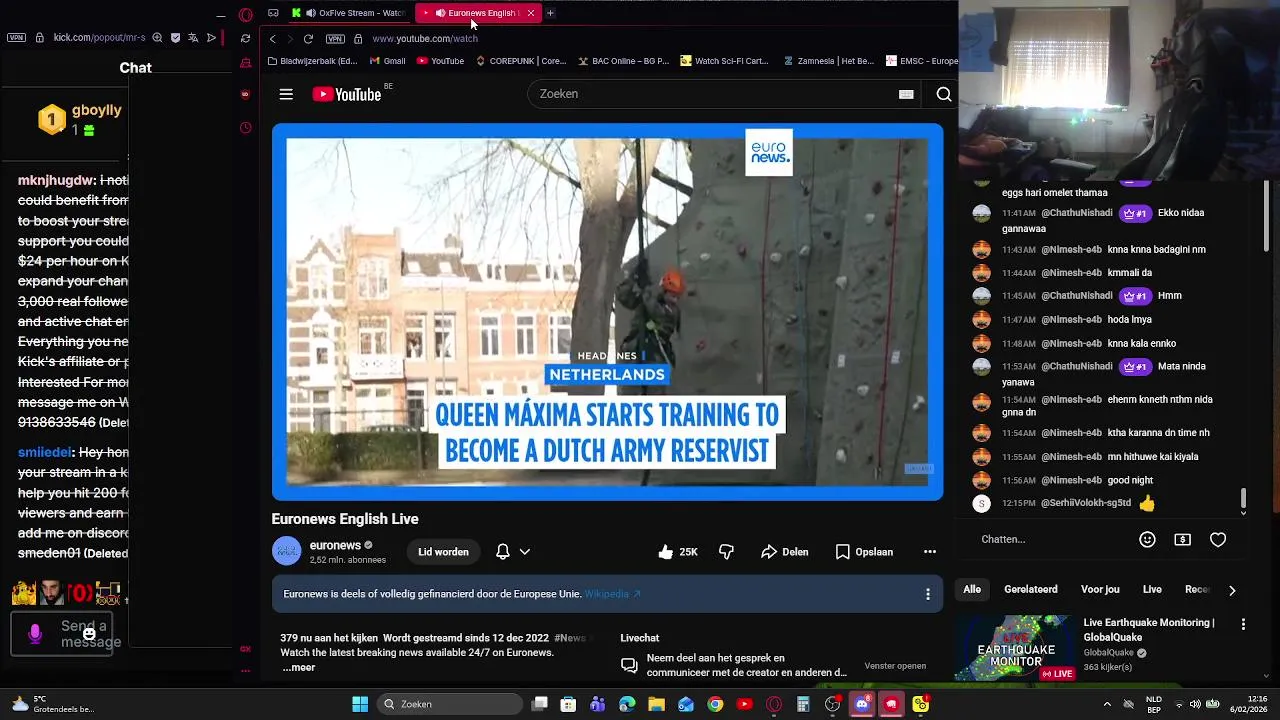The width and height of the screenshot is (1280, 720).
Task: Select the Live filter chip
Action: click(x=1152, y=590)
